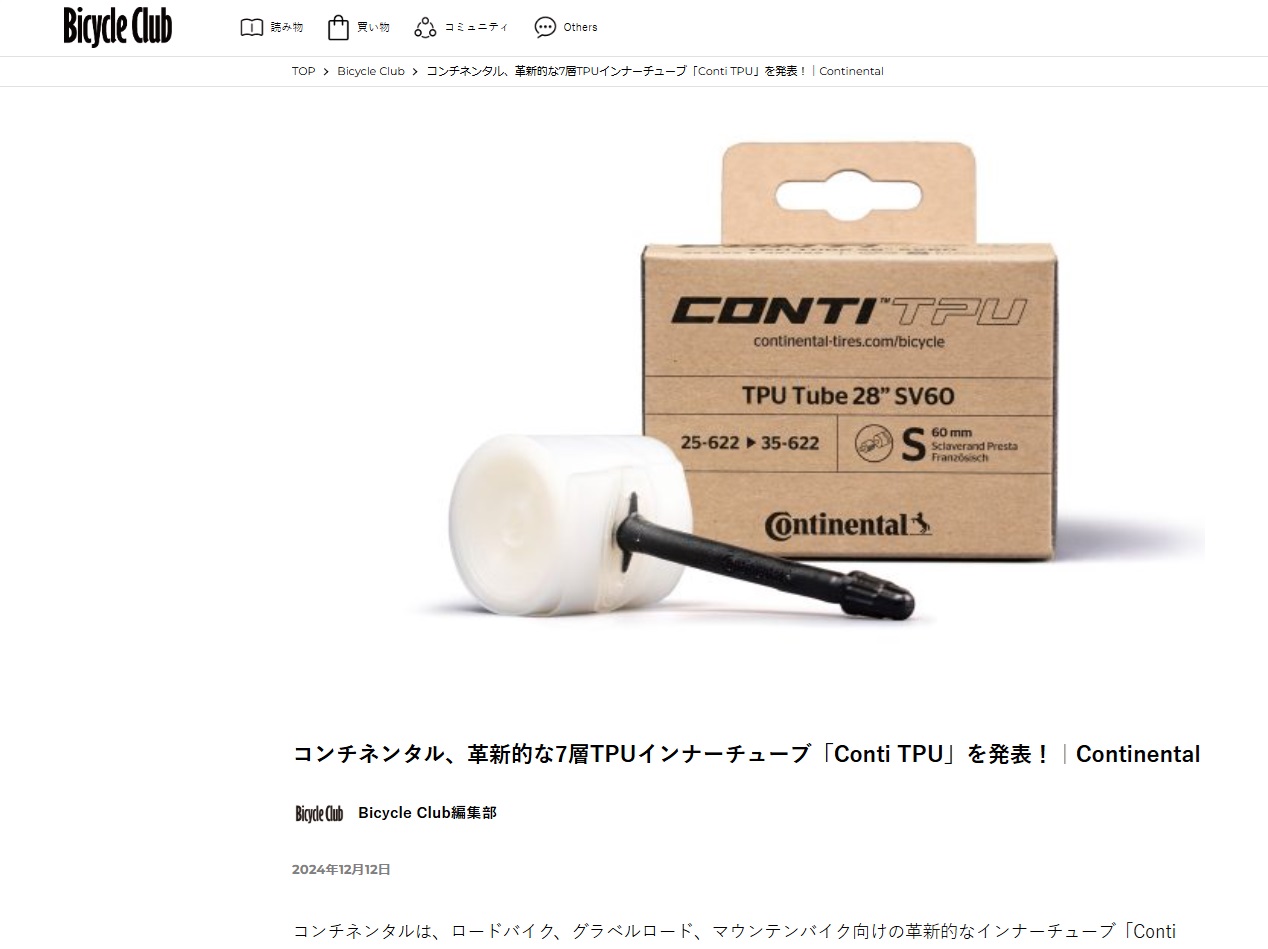Click the speech bubble Others icon
Screen dimensions: 1268x949
pyautogui.click(x=545, y=27)
